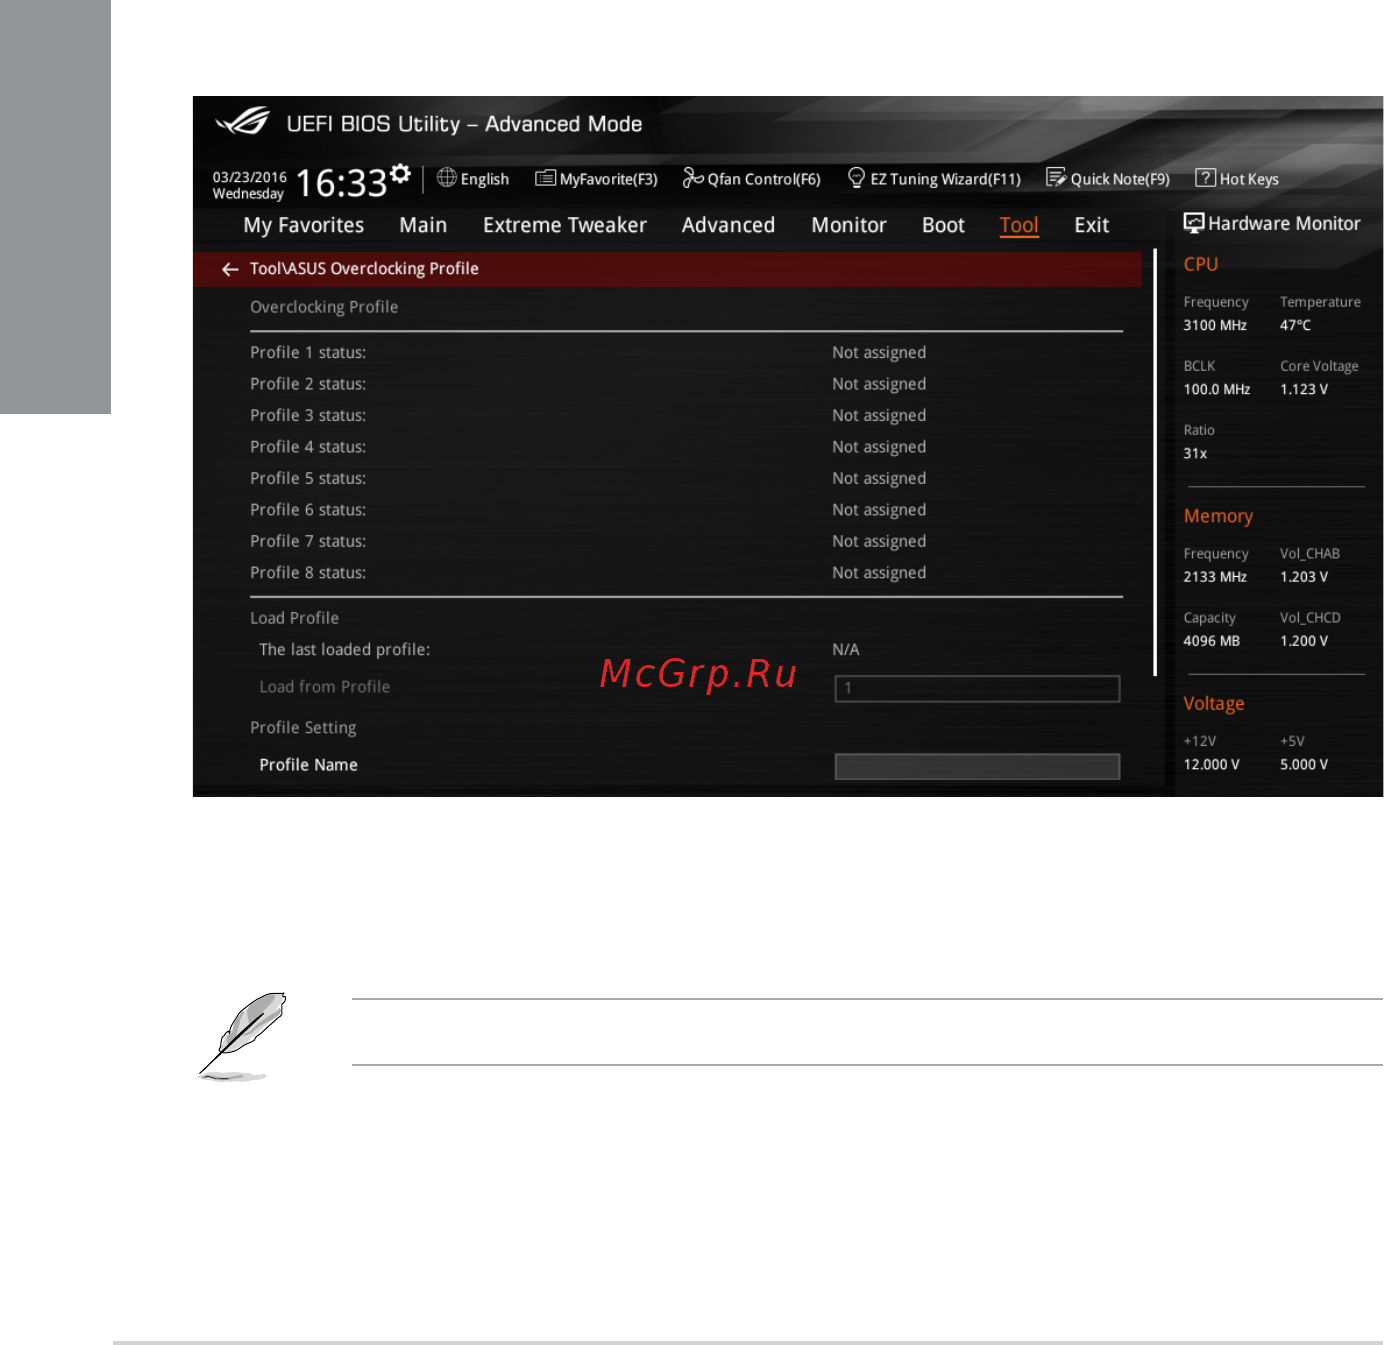Click the Qfan Control fan icon

pyautogui.click(x=693, y=178)
